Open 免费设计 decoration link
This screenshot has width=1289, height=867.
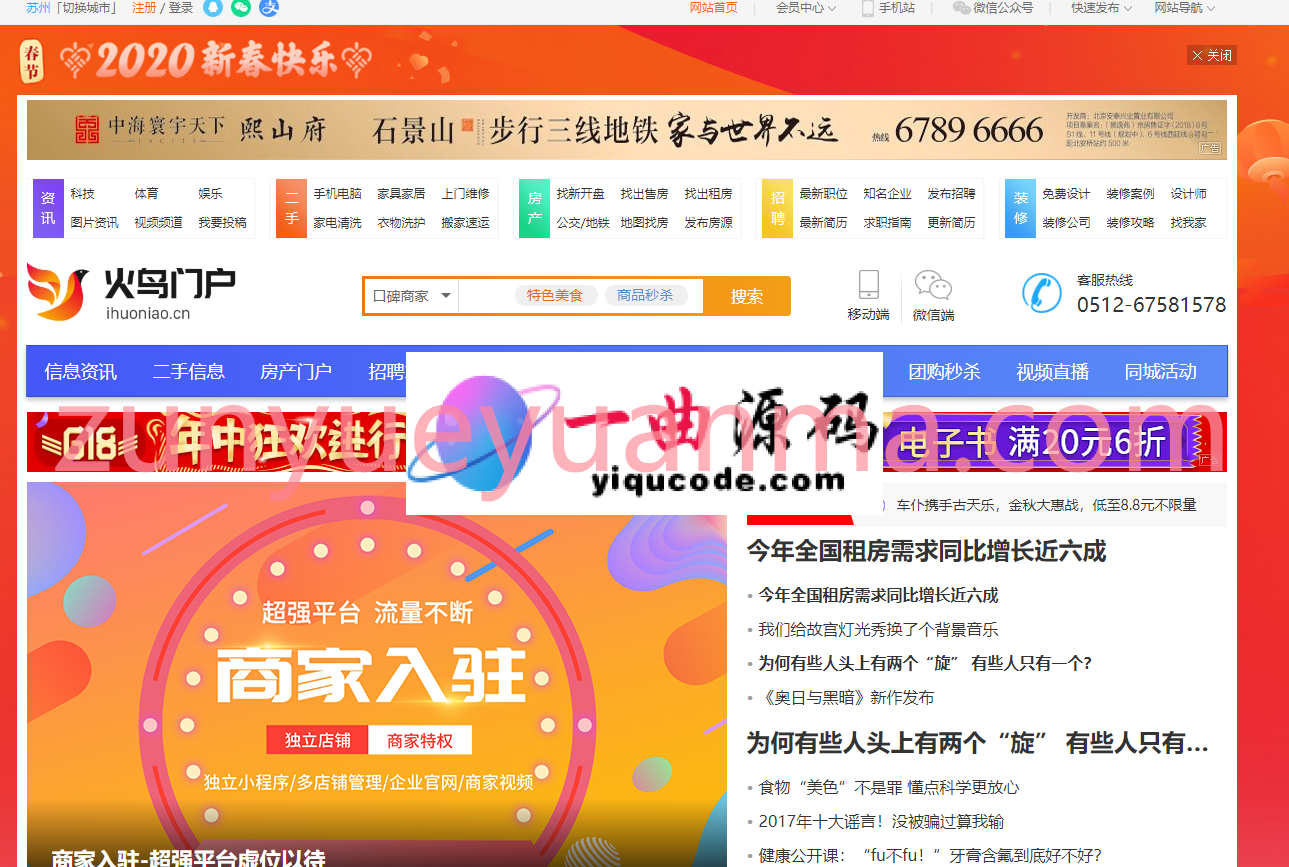click(1067, 194)
